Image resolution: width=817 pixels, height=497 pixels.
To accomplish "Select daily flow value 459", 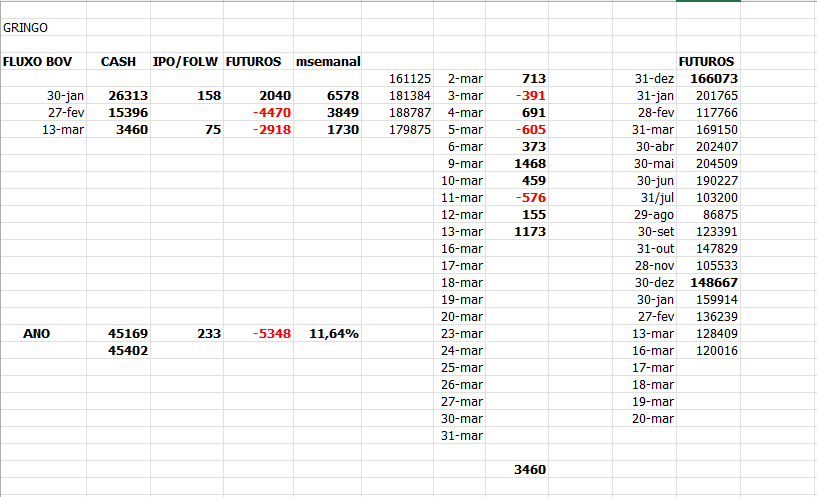I will click(517, 181).
